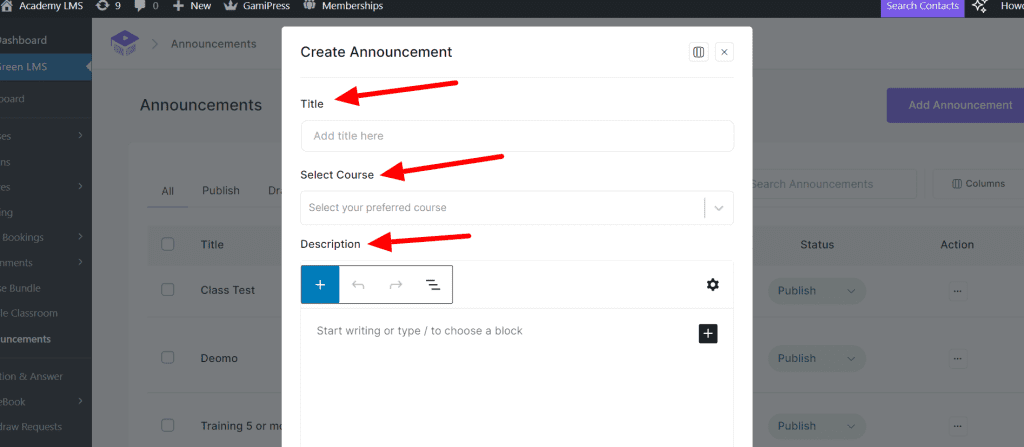Check the Class Test row checkbox

(x=168, y=290)
